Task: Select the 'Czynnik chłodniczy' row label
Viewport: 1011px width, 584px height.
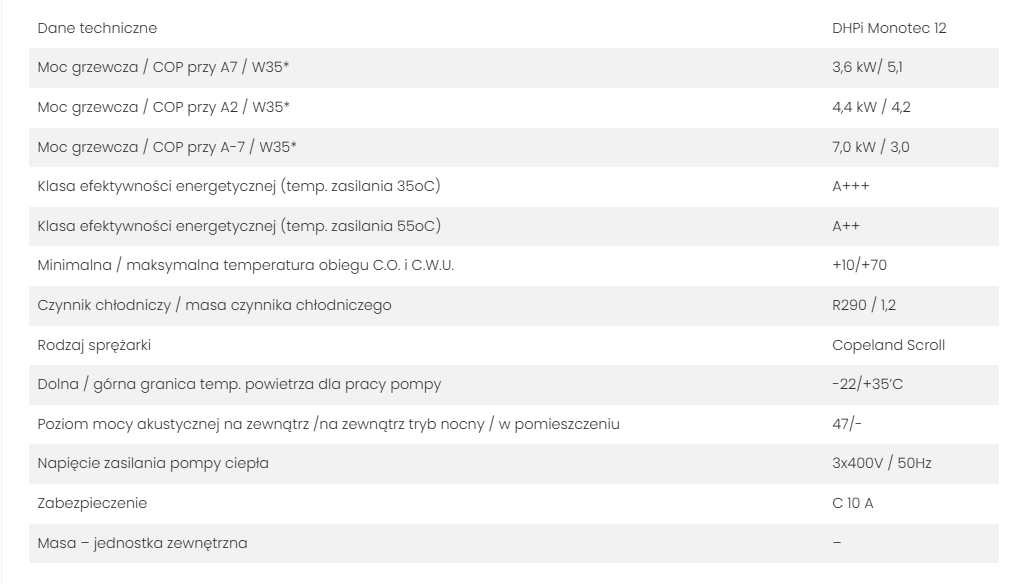Action: tap(214, 305)
